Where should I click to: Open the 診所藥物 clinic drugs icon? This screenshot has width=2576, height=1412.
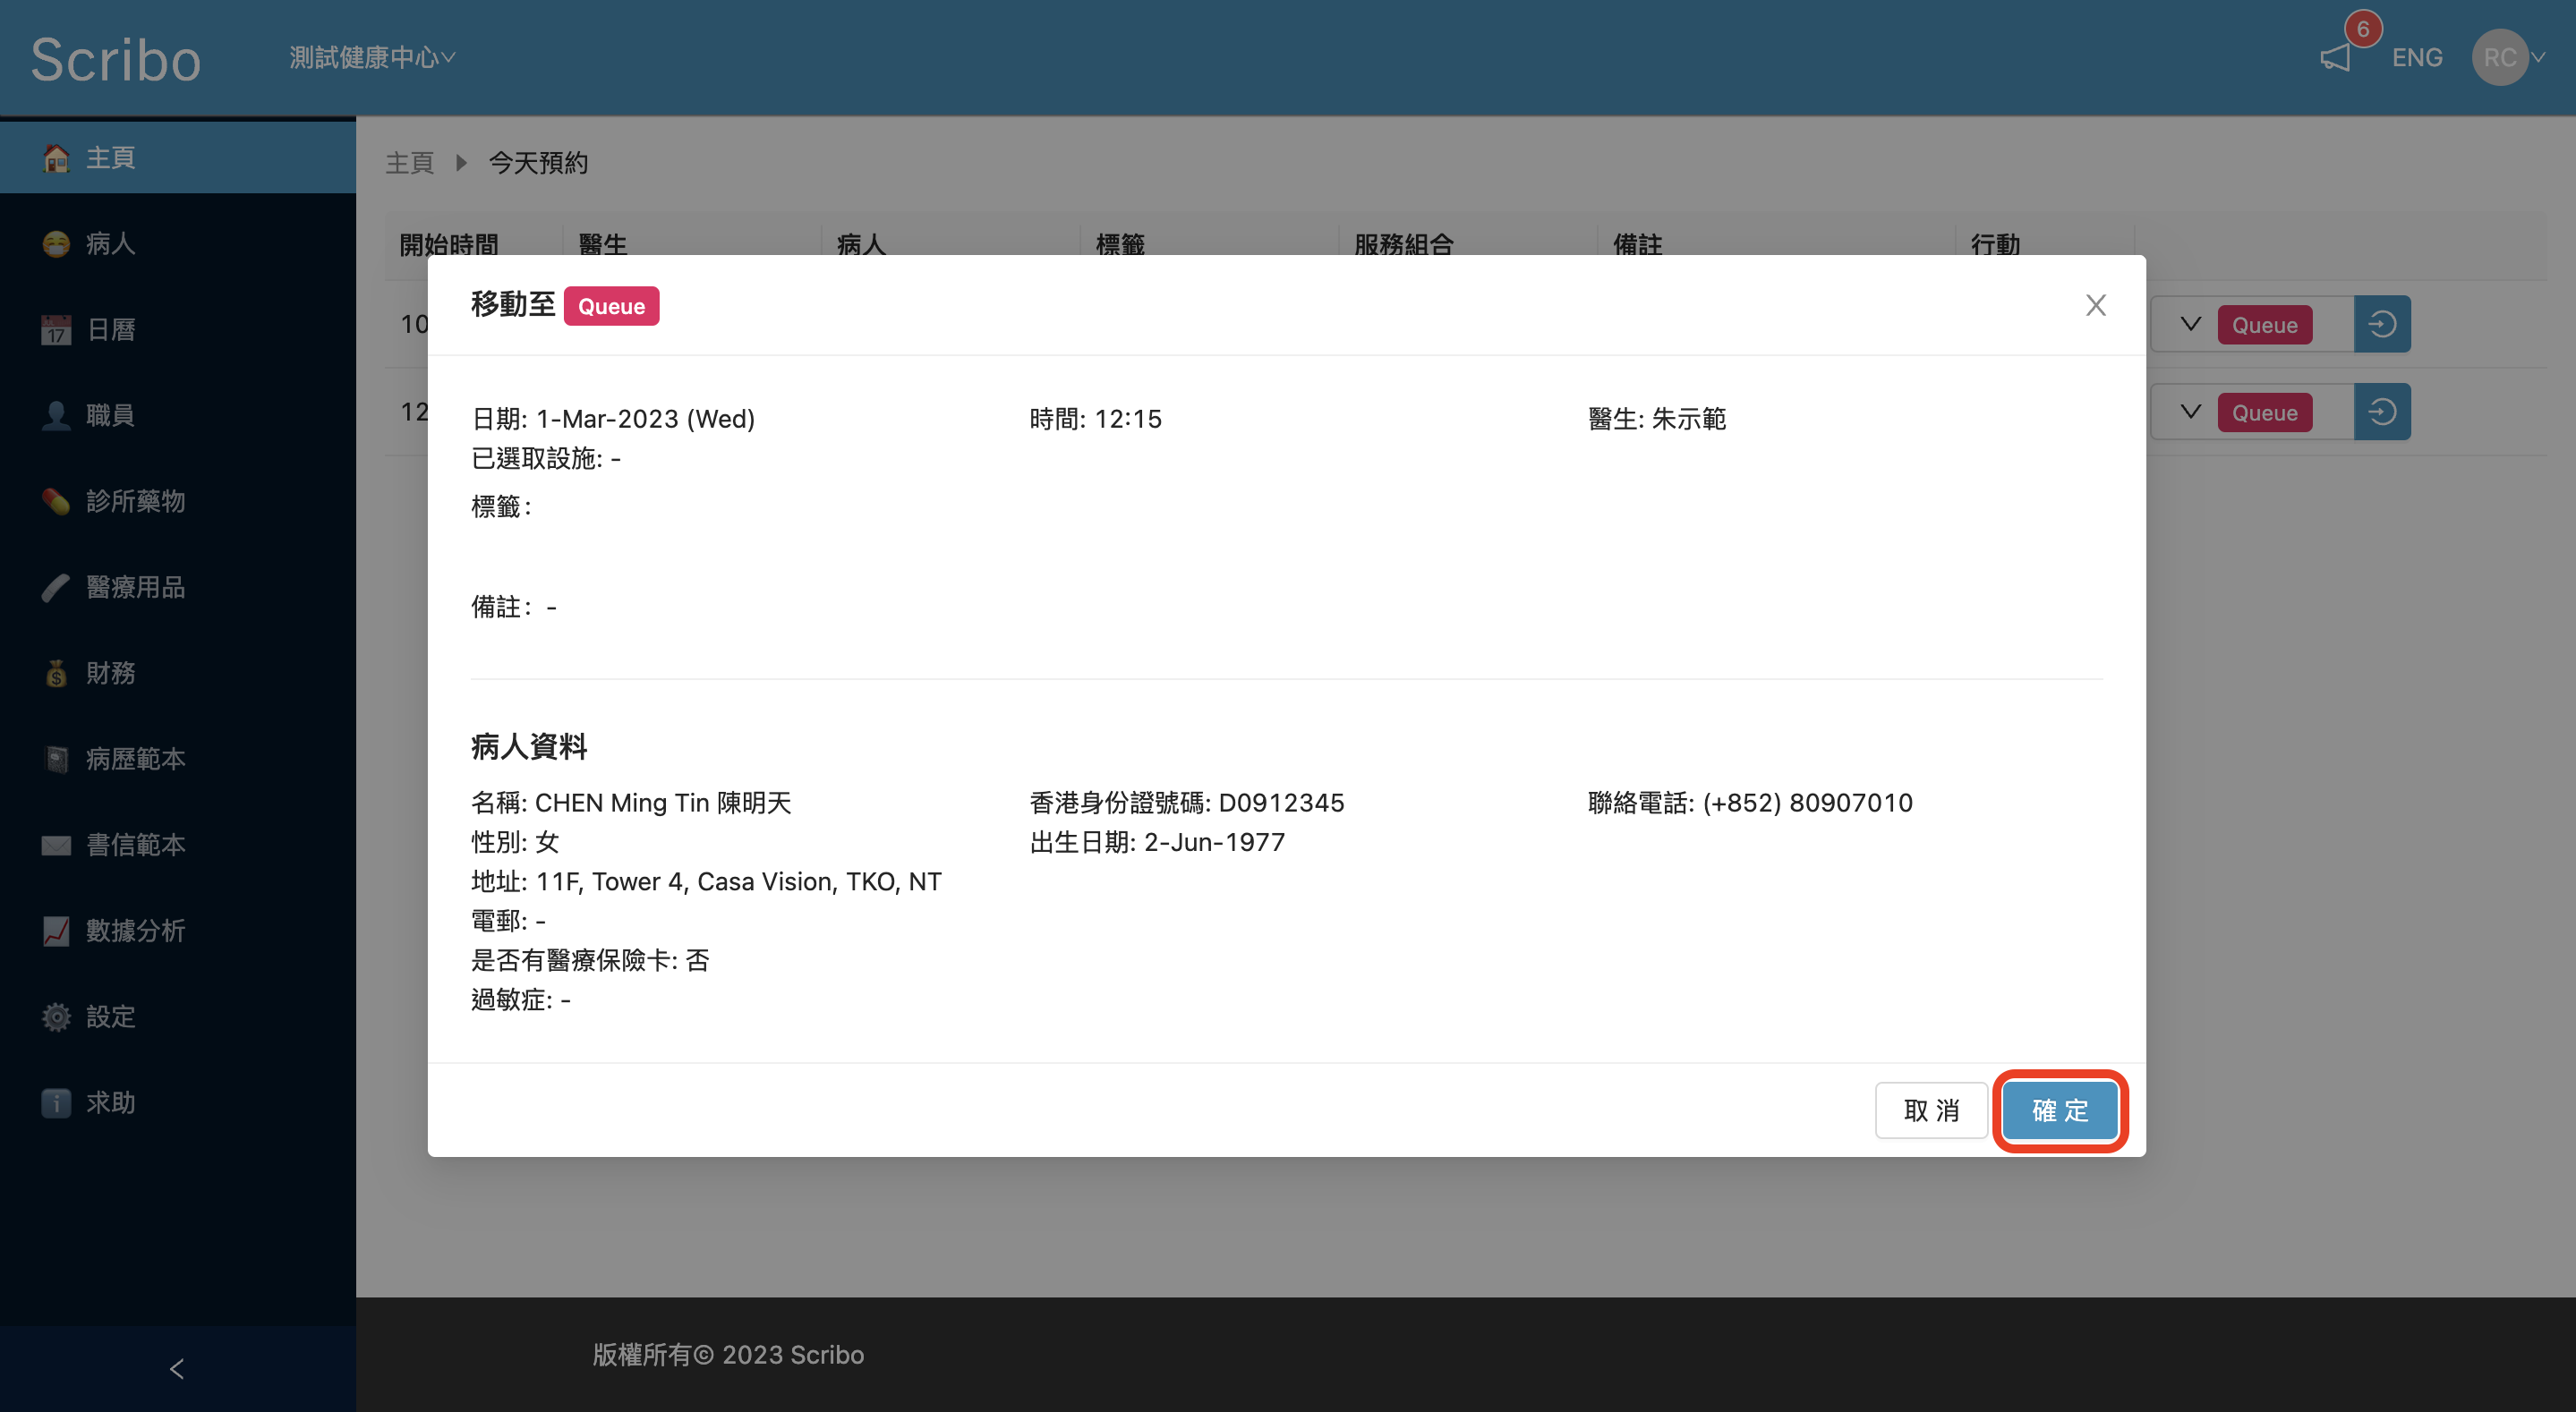click(56, 501)
